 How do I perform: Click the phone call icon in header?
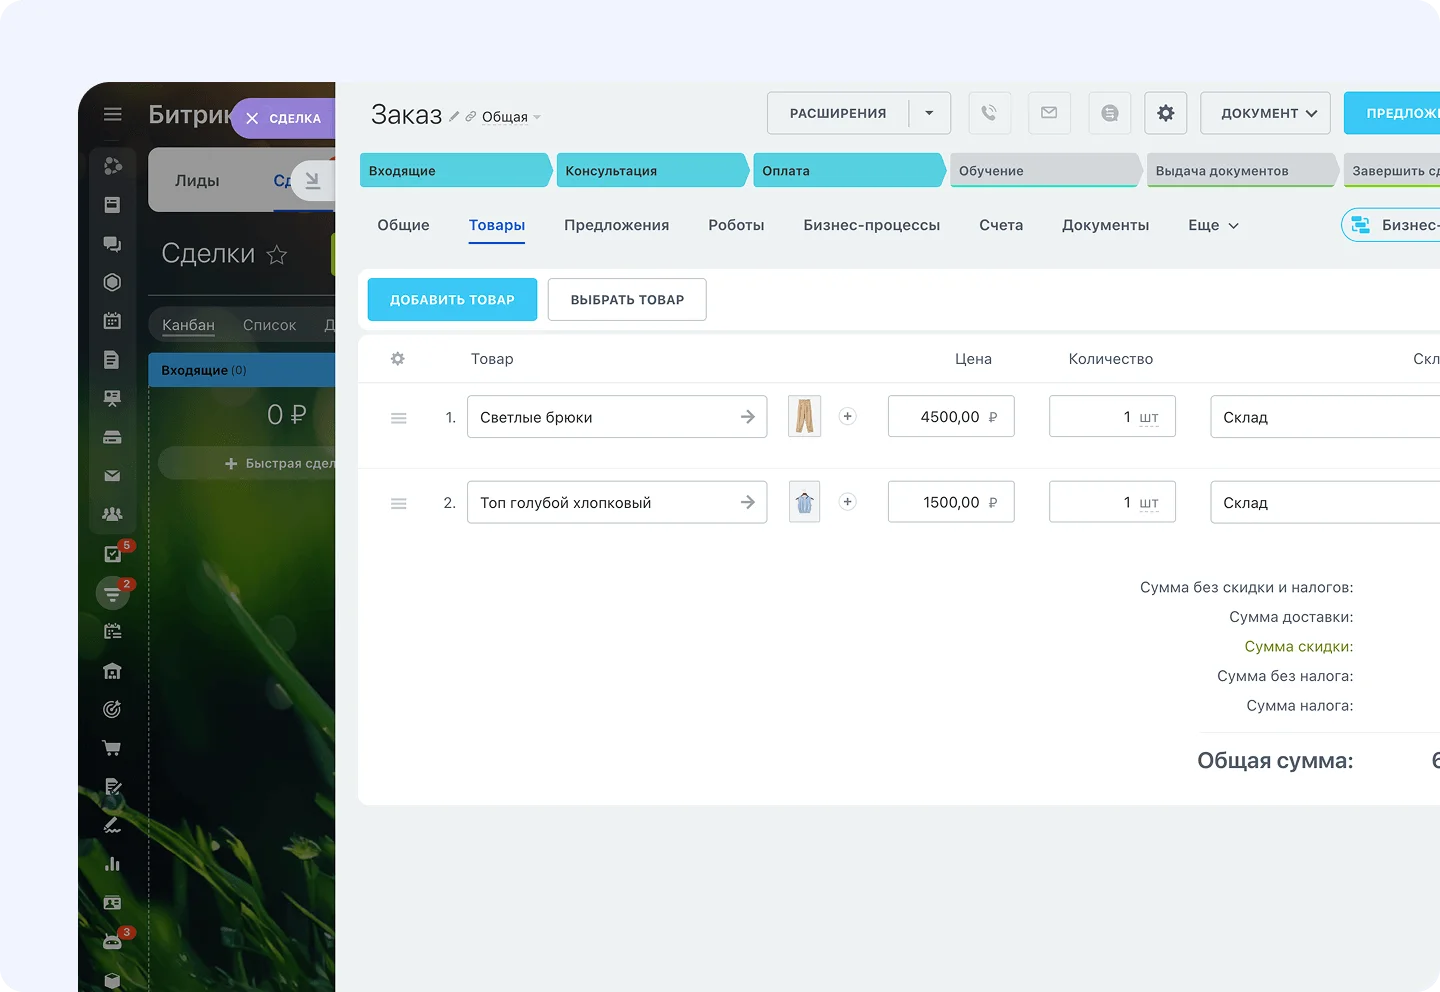989,113
